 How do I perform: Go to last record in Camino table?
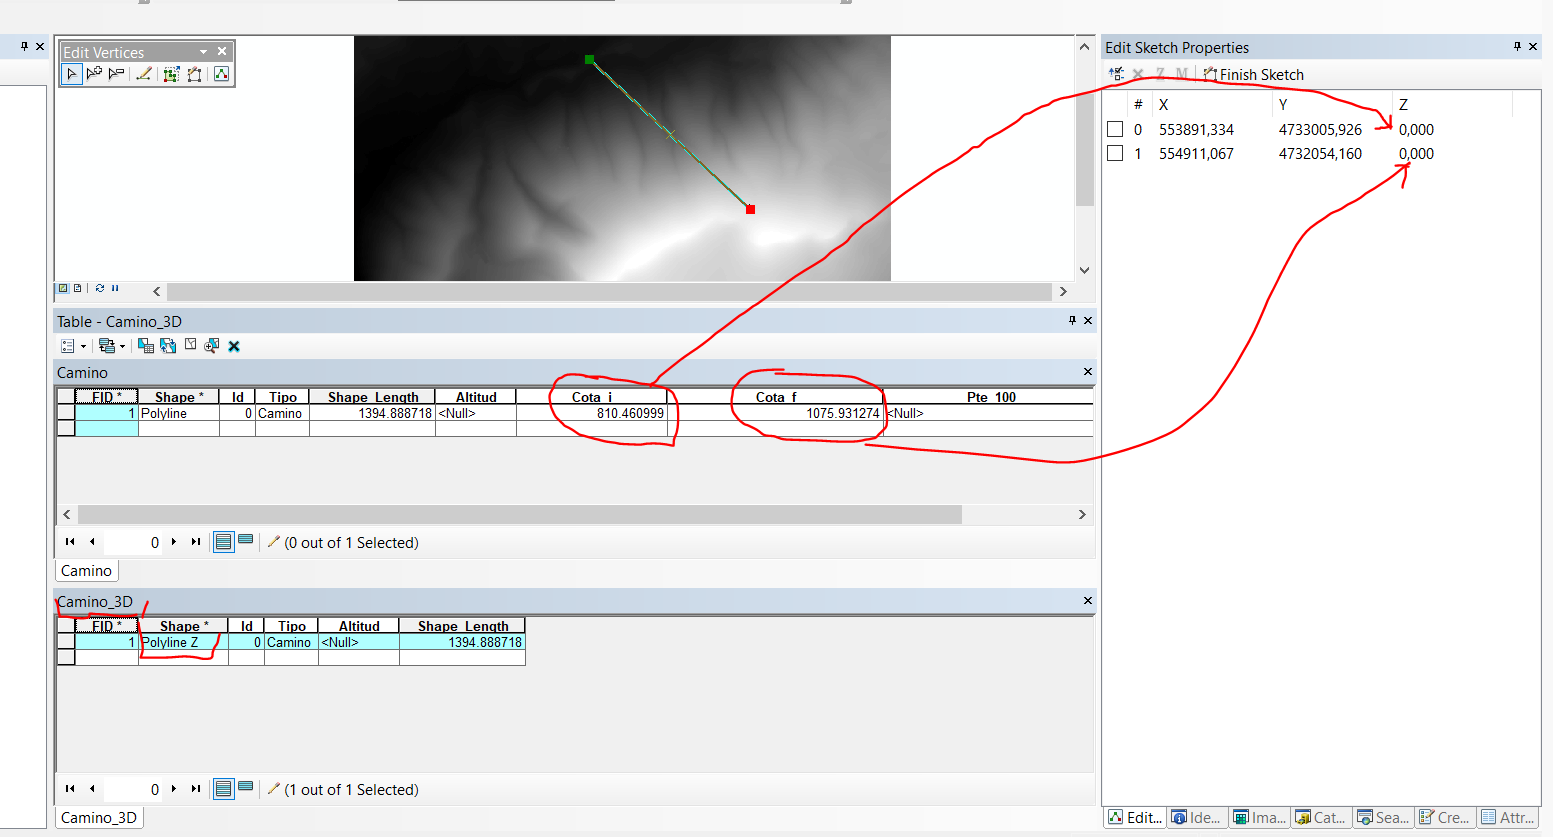pos(196,542)
